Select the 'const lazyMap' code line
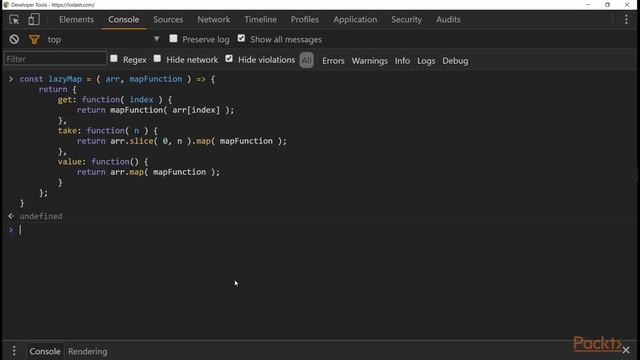The image size is (640, 360). (117, 79)
